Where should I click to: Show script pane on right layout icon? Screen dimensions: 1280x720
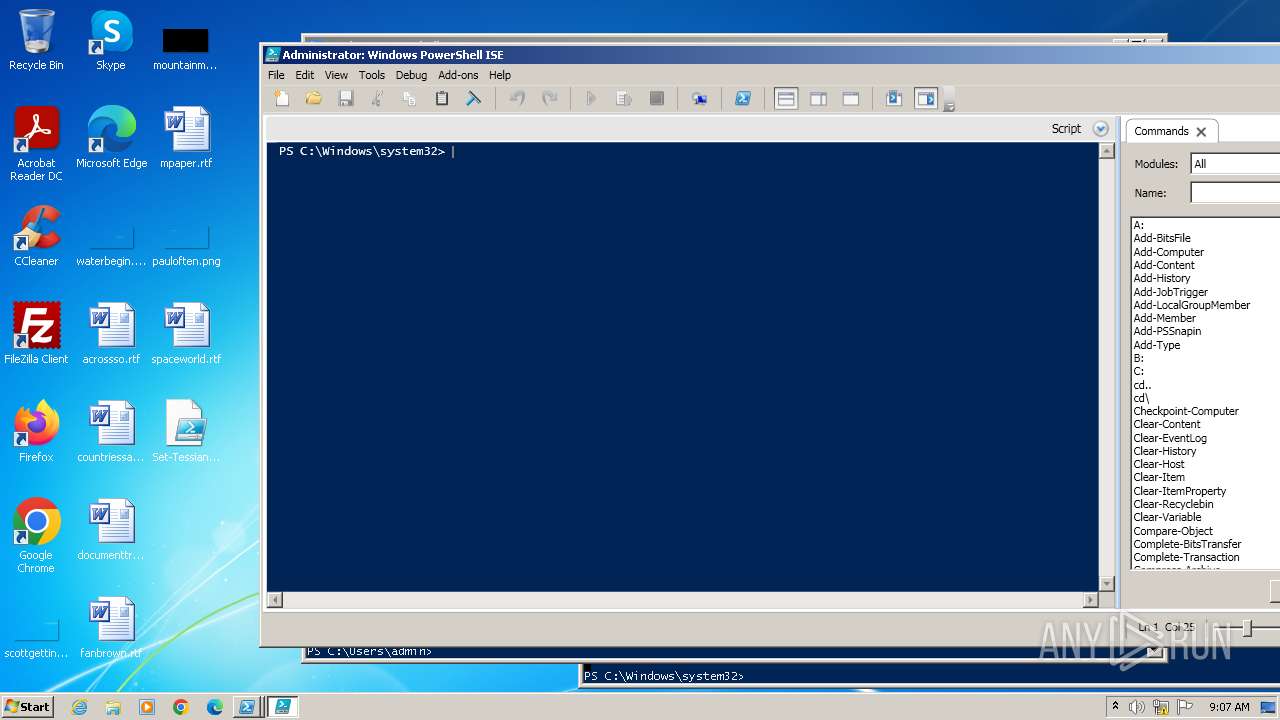coord(818,98)
